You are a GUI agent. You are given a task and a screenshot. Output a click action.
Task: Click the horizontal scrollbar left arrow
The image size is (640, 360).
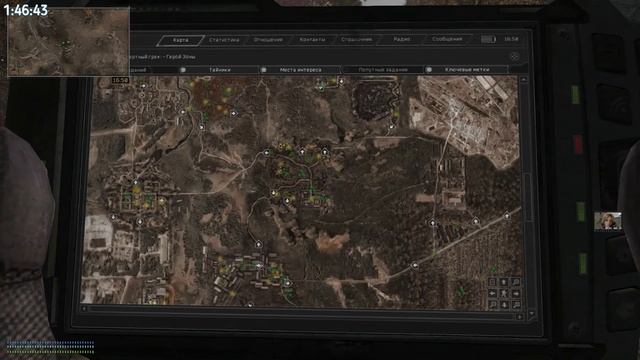click(x=84, y=309)
